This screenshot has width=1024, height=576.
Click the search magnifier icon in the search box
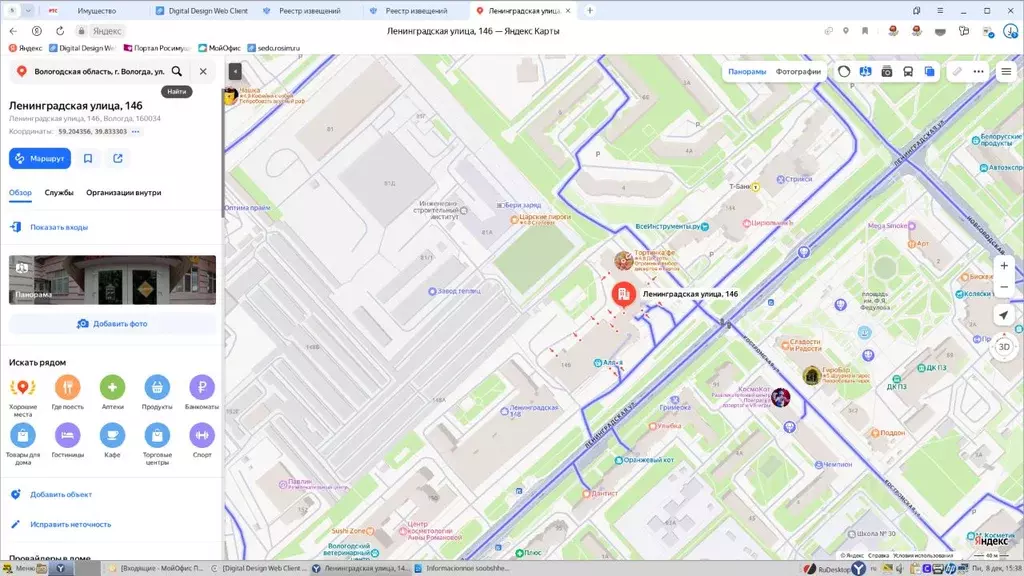(x=177, y=72)
